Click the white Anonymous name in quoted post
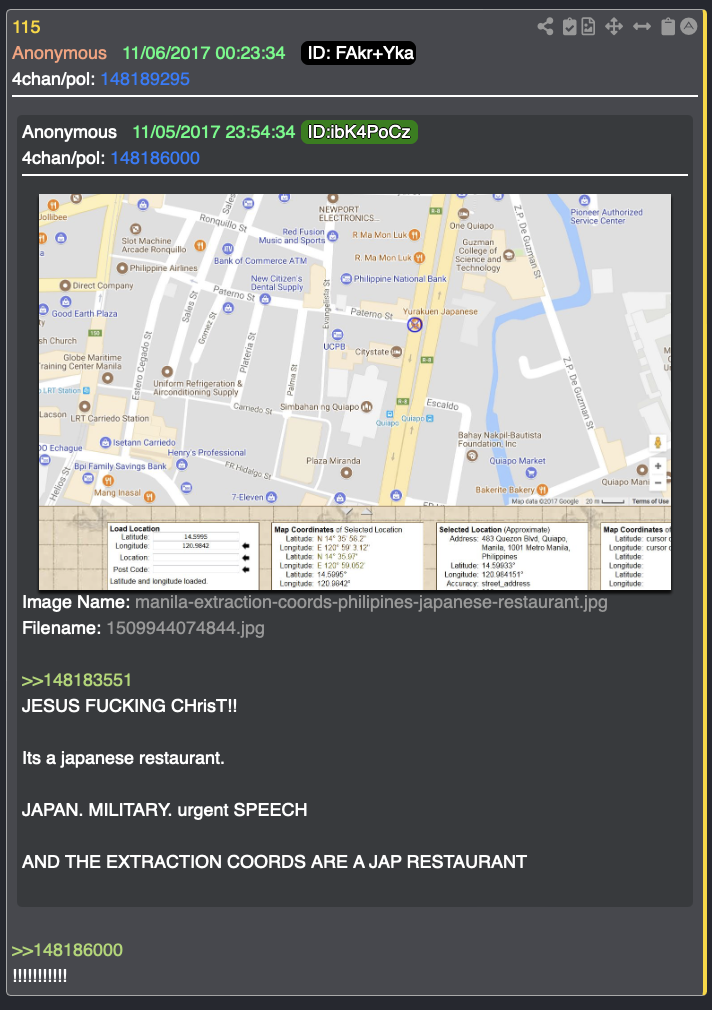This screenshot has width=712, height=1010. pyautogui.click(x=70, y=132)
